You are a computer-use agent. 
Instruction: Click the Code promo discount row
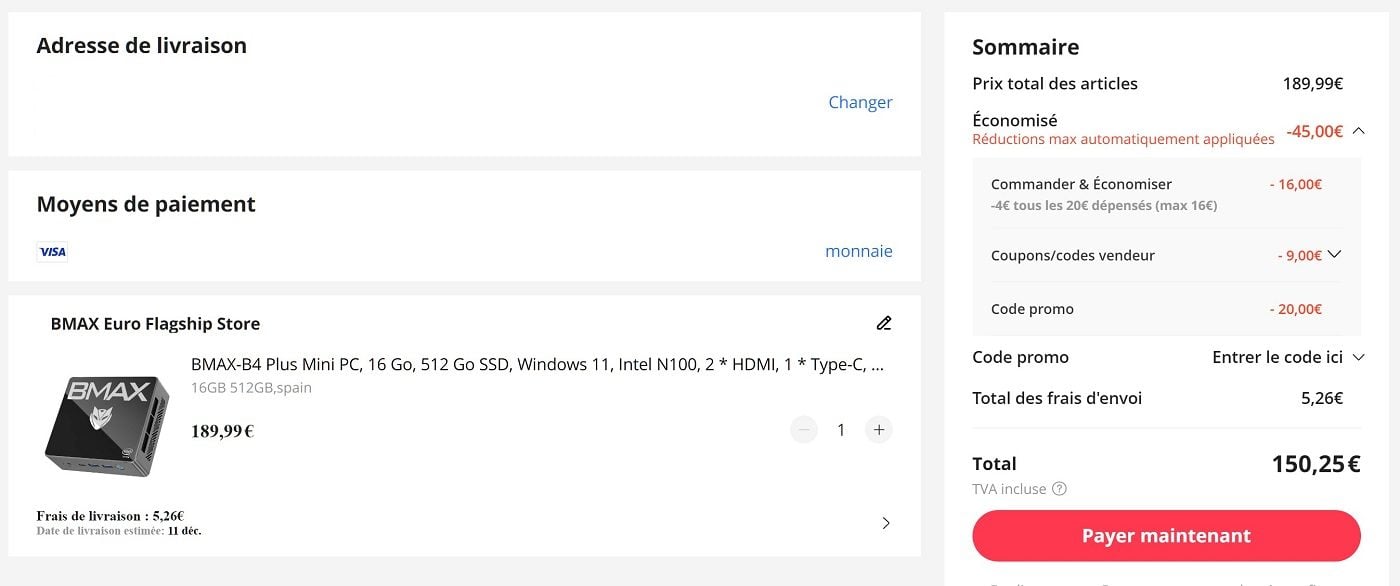[x=1166, y=309]
